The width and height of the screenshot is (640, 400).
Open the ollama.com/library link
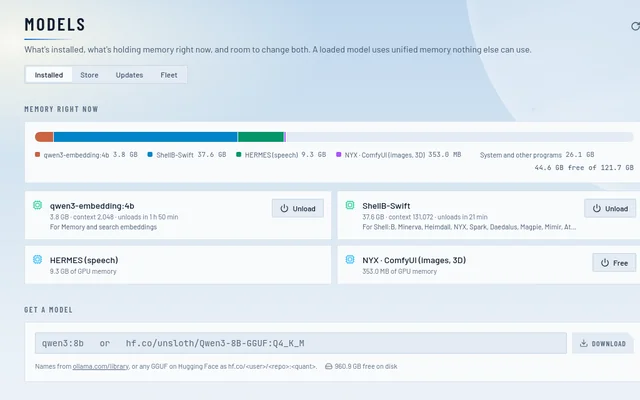tap(100, 367)
